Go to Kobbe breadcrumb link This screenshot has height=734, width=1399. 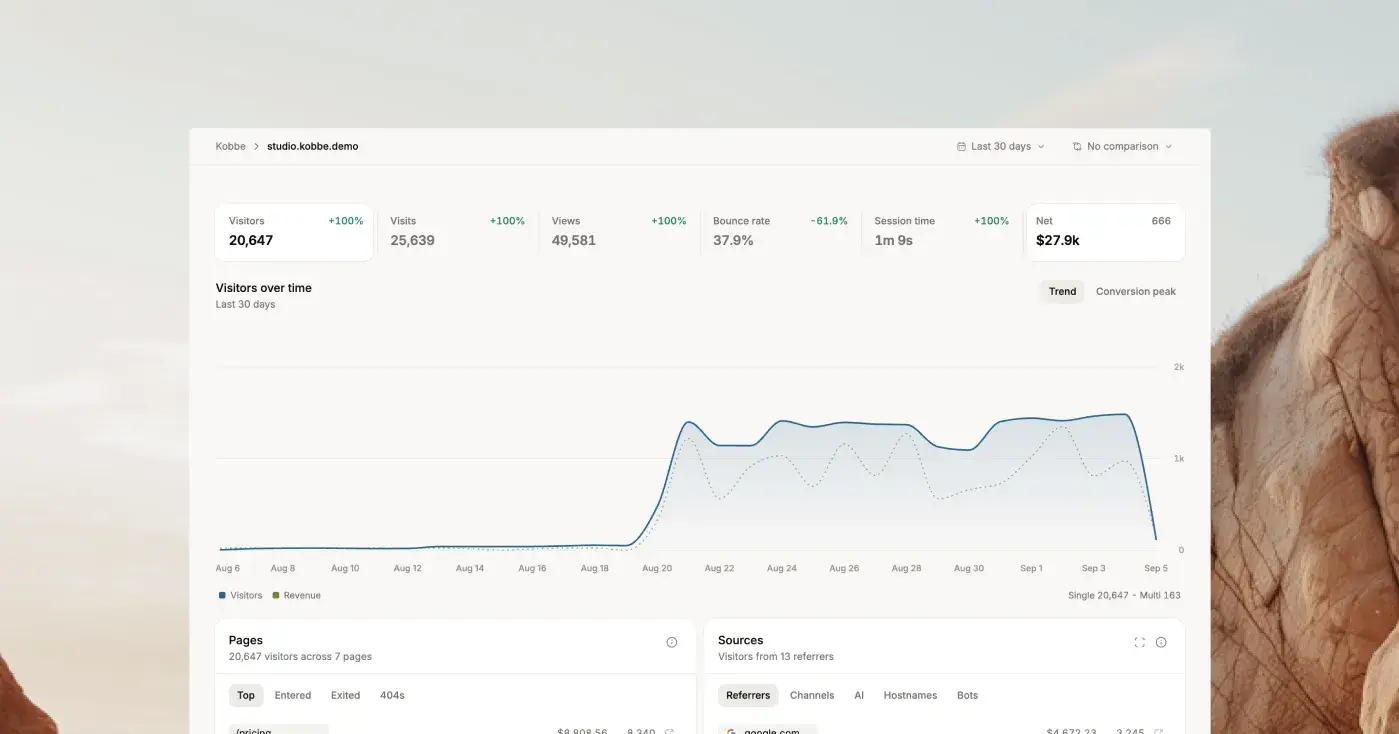pos(230,146)
